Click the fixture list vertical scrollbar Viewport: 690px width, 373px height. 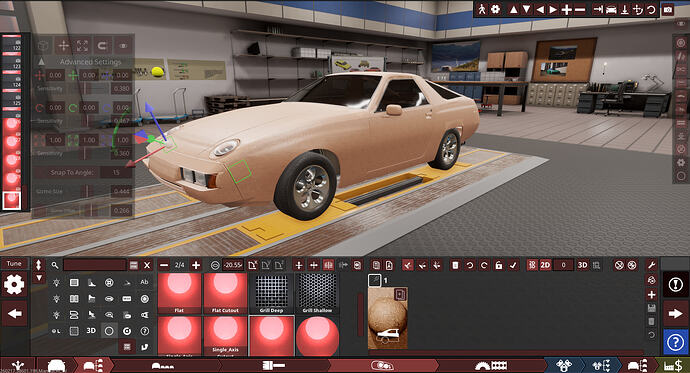(x=361, y=314)
